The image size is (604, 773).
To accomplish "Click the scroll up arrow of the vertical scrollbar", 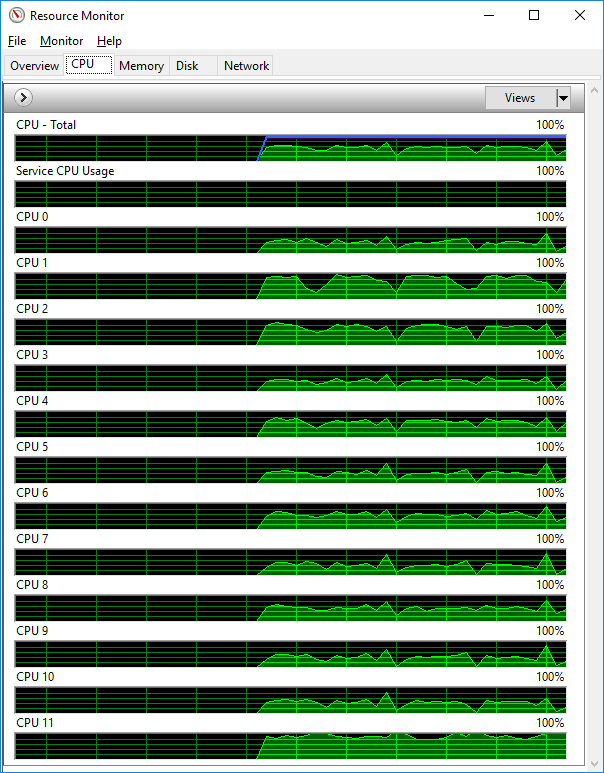I will click(594, 91).
